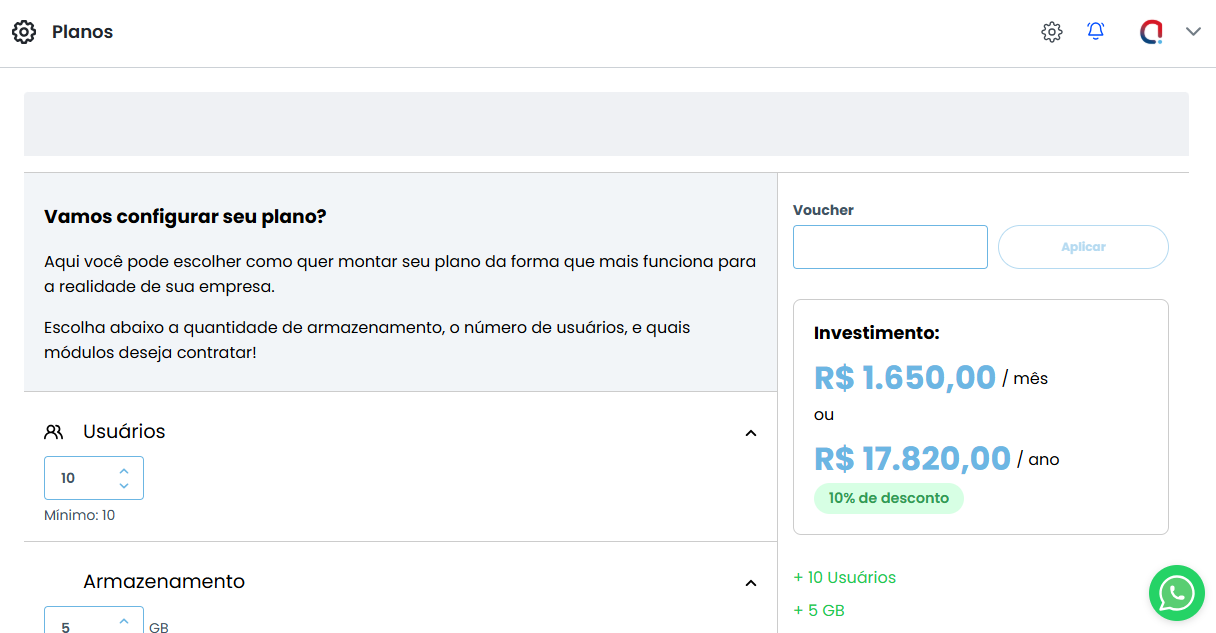Open the notifications bell
Viewport: 1216px width, 633px height.
(1096, 32)
